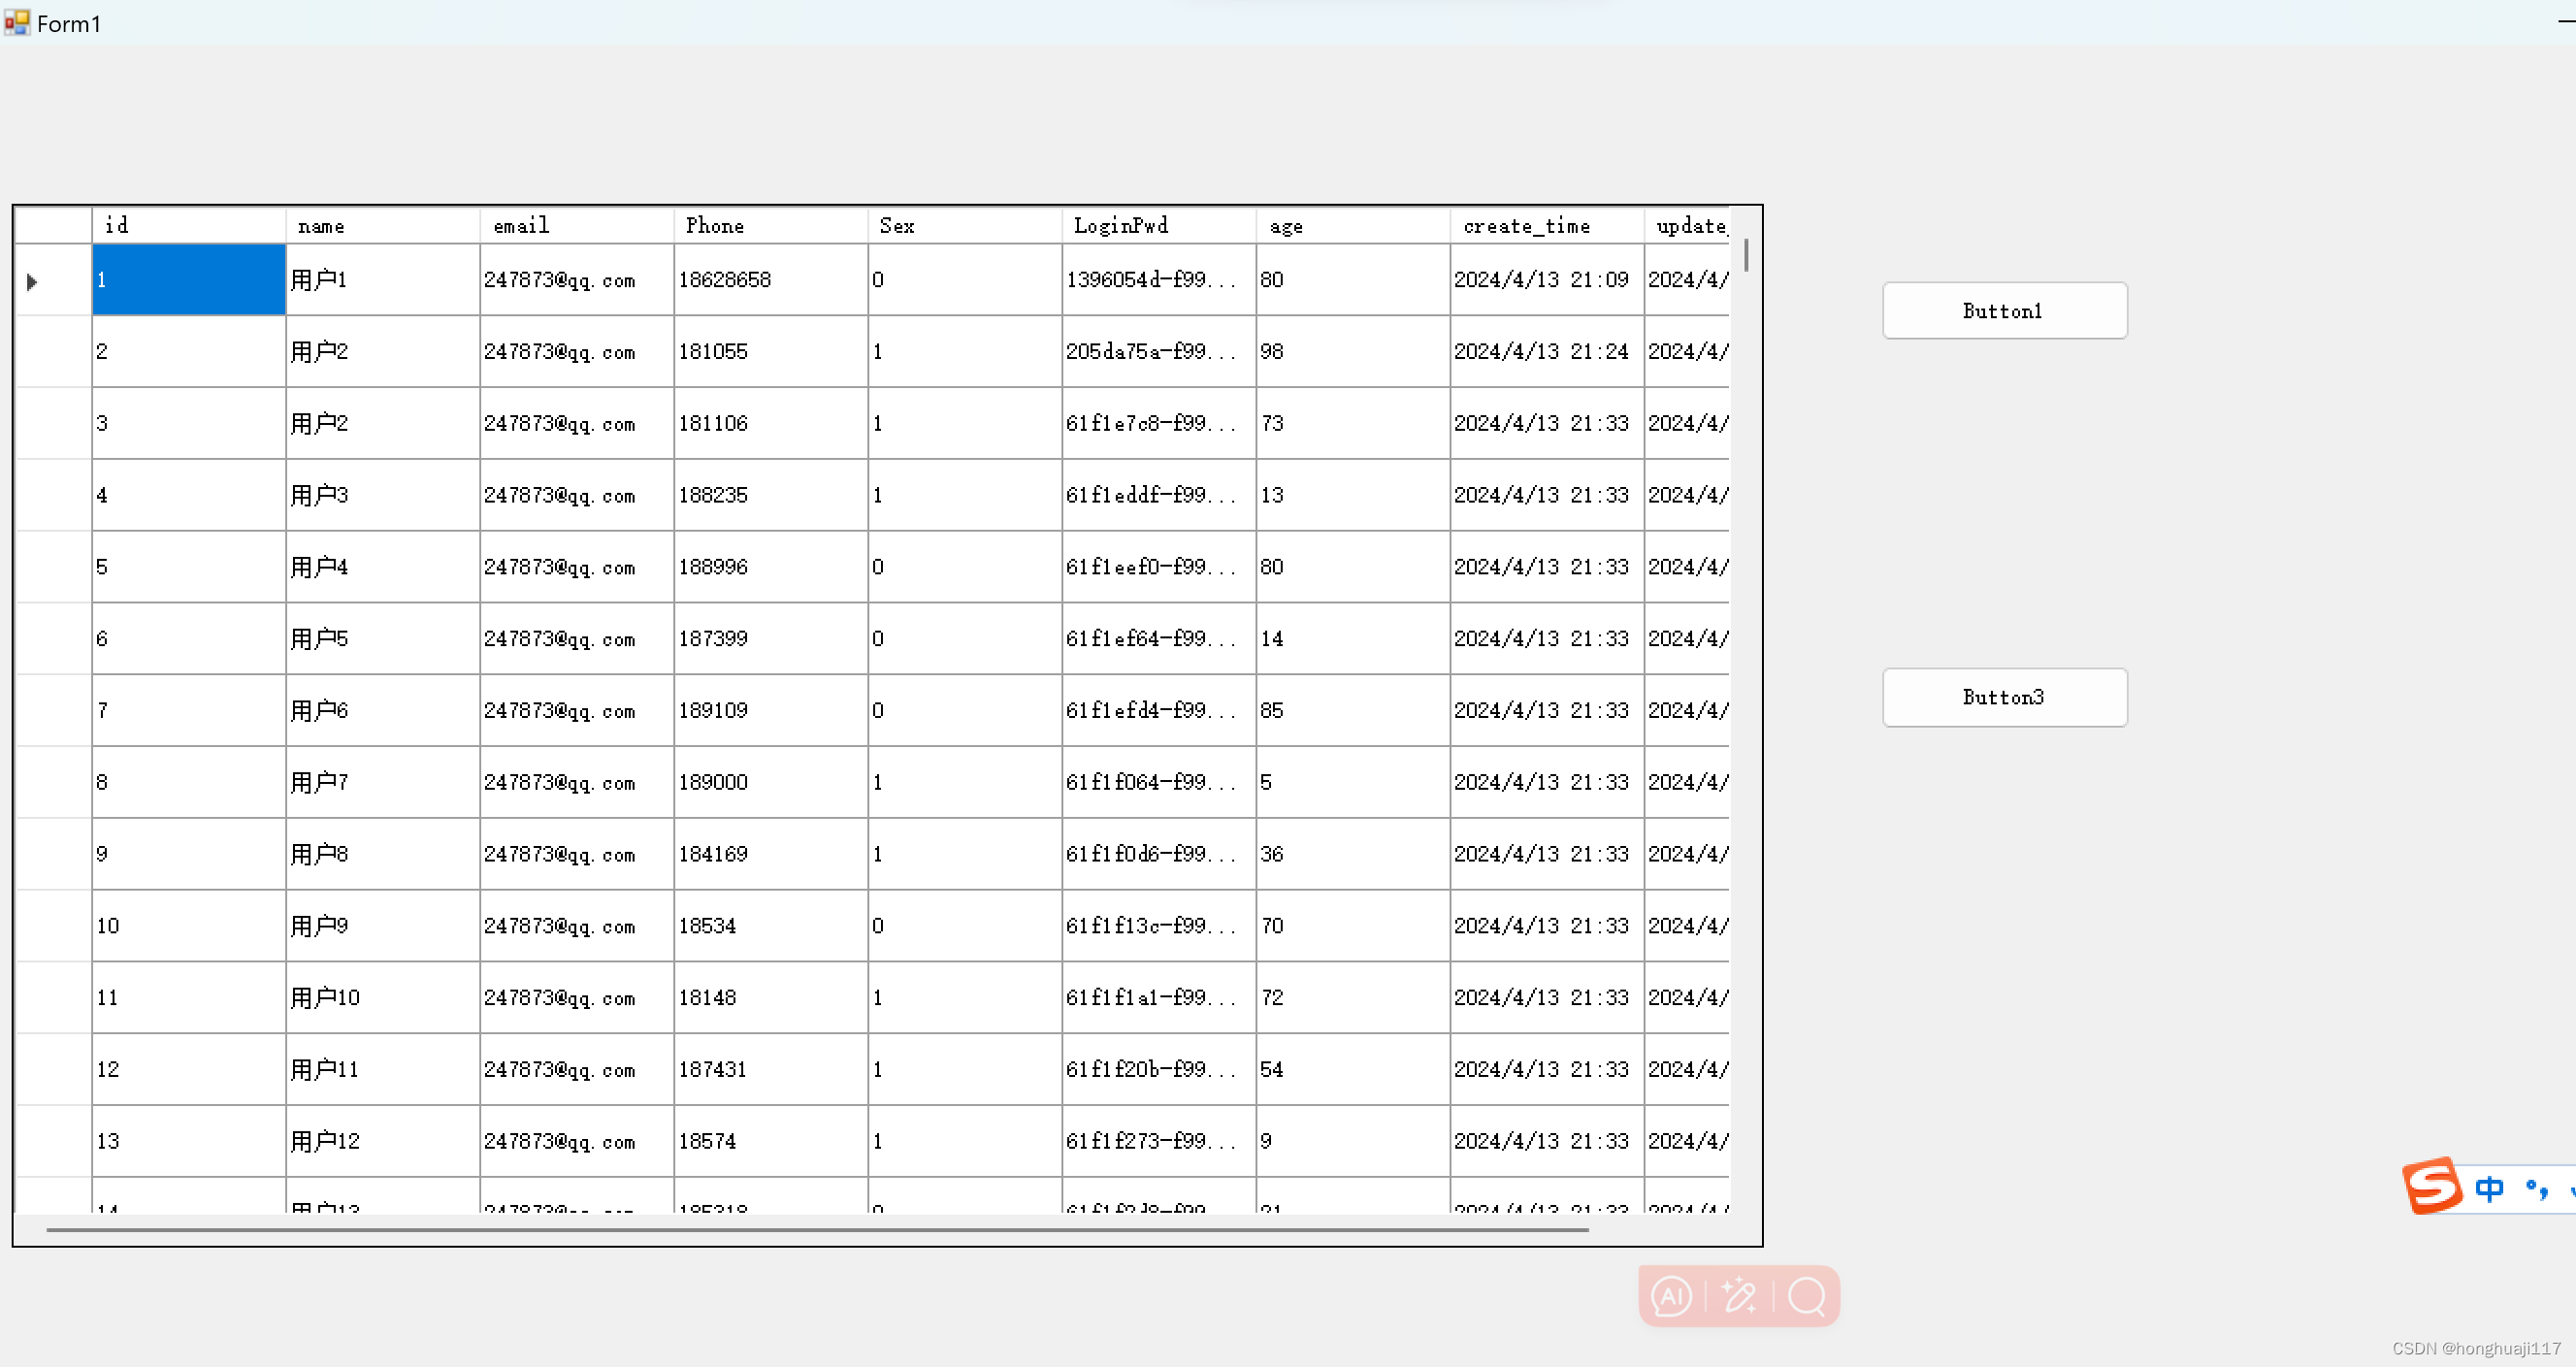
Task: Select the cell containing 205da75a-f99 password
Action: pos(1155,351)
